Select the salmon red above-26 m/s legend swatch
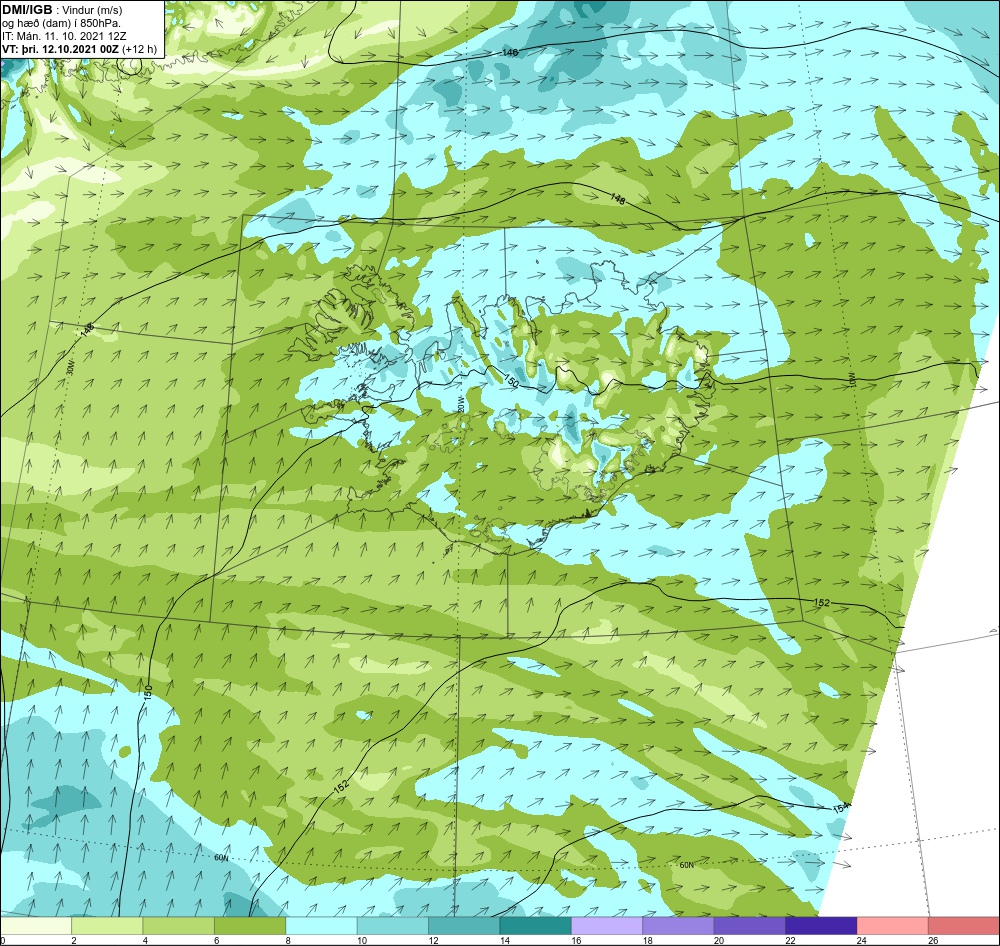This screenshot has width=1000, height=946. [x=964, y=926]
